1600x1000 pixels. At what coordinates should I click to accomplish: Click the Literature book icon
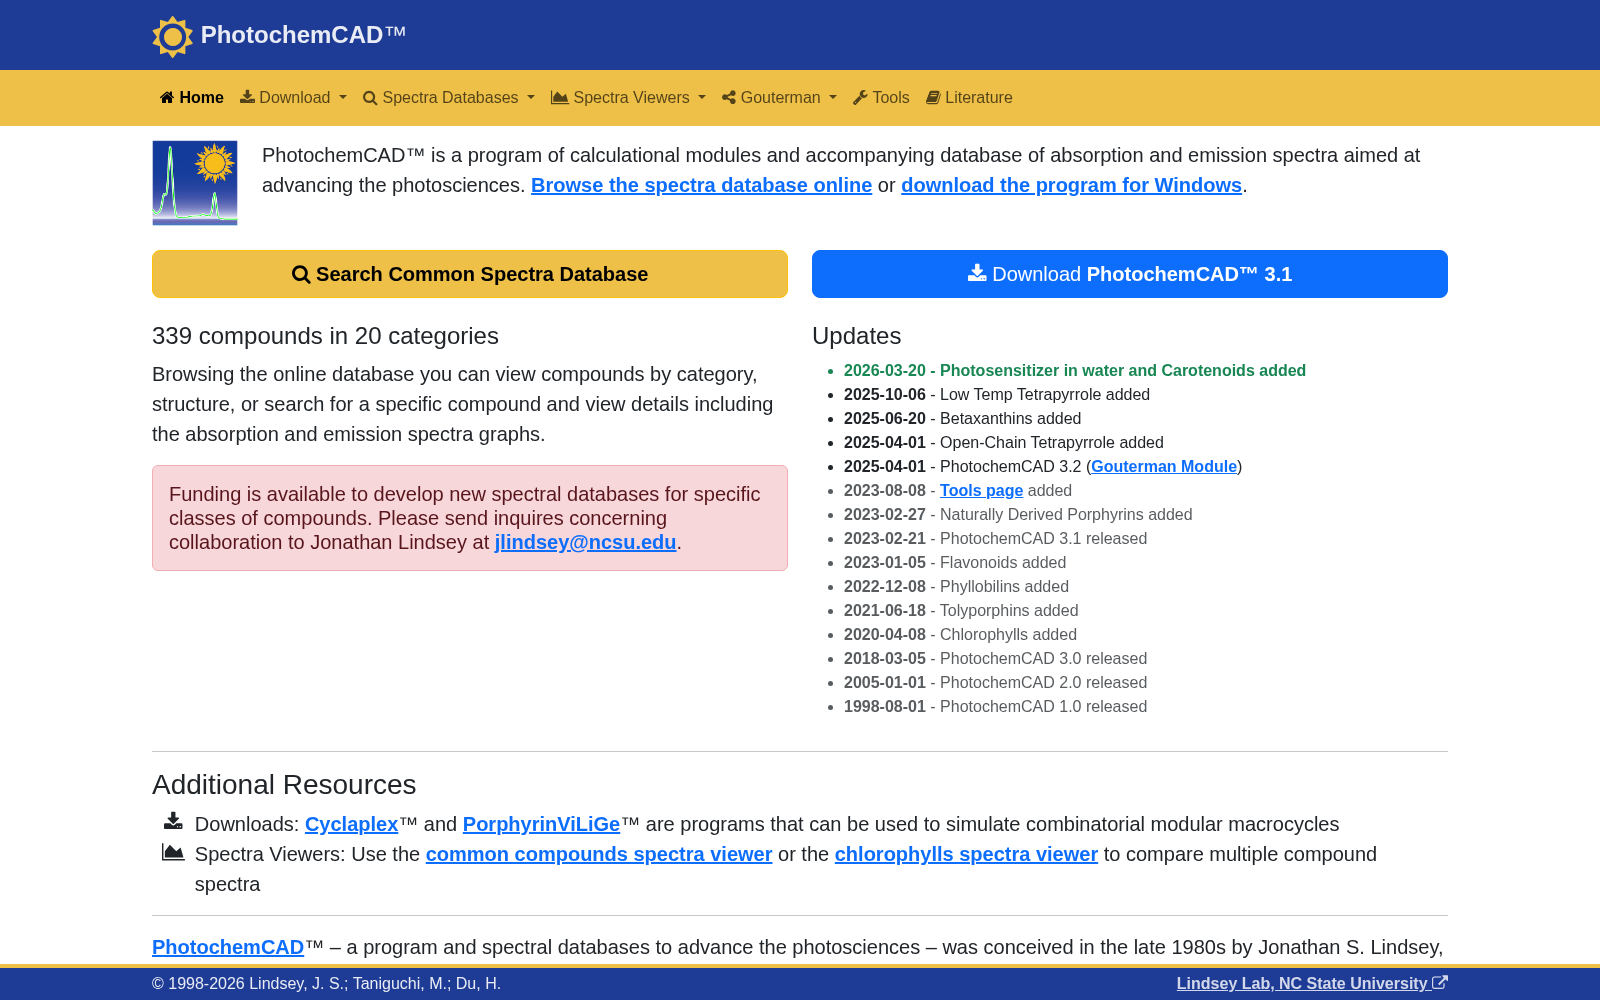click(933, 97)
